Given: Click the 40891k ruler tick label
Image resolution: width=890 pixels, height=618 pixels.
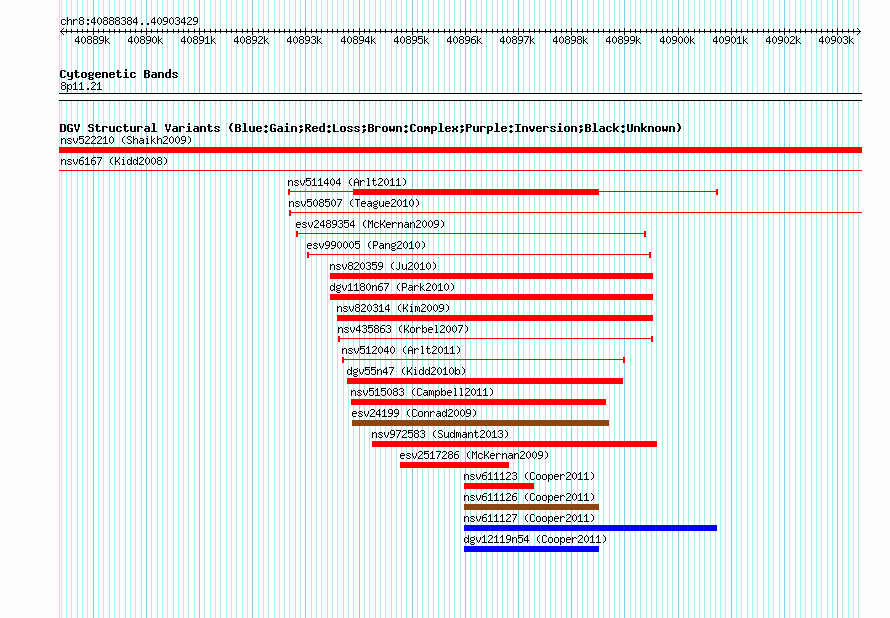Looking at the screenshot, I should coord(198,40).
